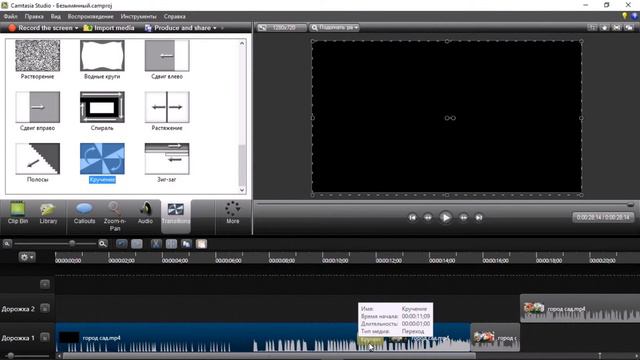The height and width of the screenshot is (360, 640).
Task: Click the Split clip tool
Action: tap(171, 244)
